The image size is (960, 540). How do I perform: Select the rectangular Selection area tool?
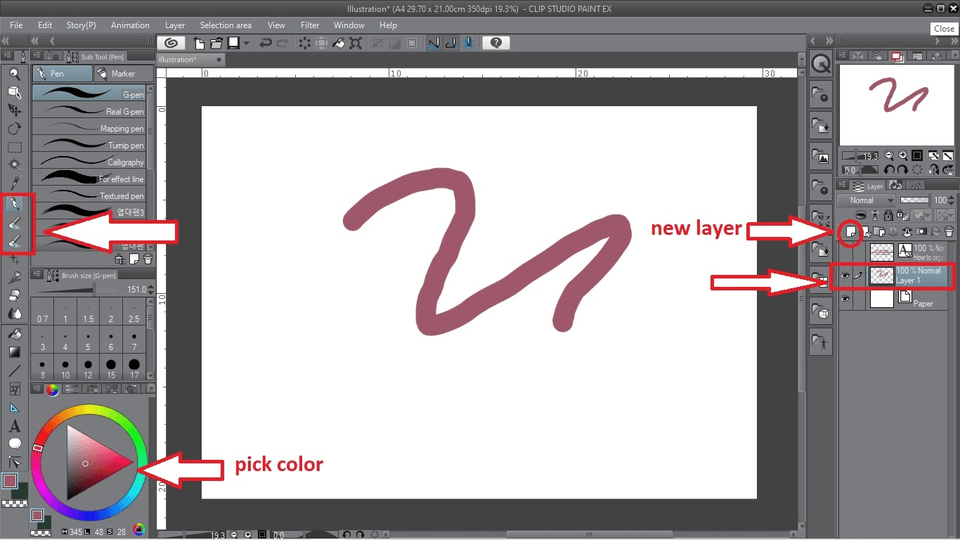pyautogui.click(x=14, y=148)
